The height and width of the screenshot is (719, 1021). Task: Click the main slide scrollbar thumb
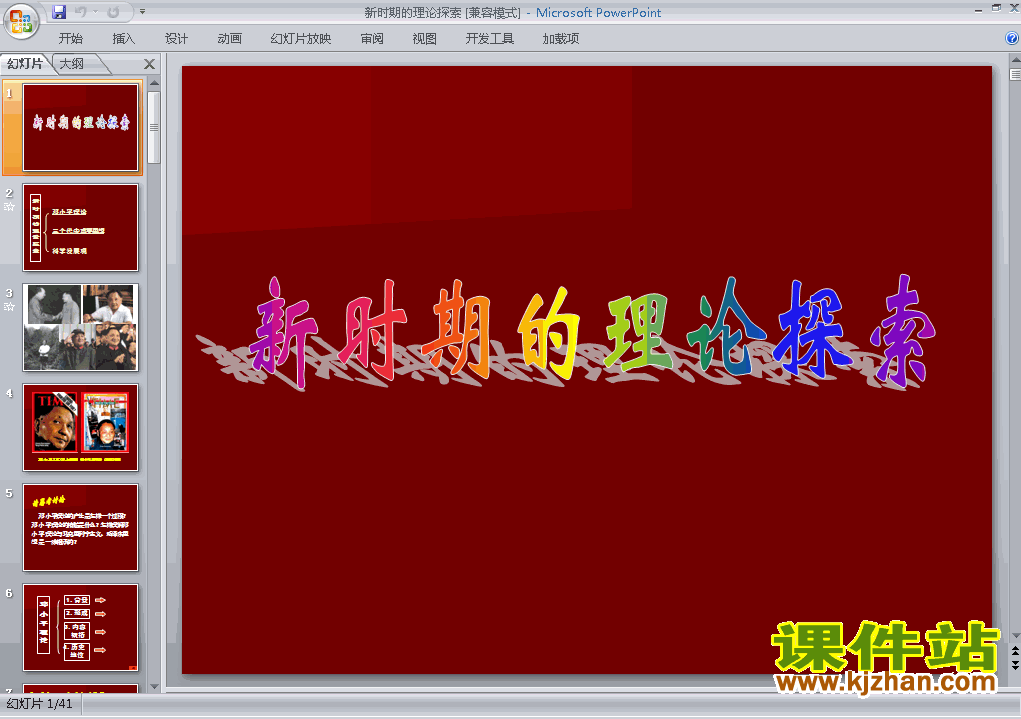1015,74
